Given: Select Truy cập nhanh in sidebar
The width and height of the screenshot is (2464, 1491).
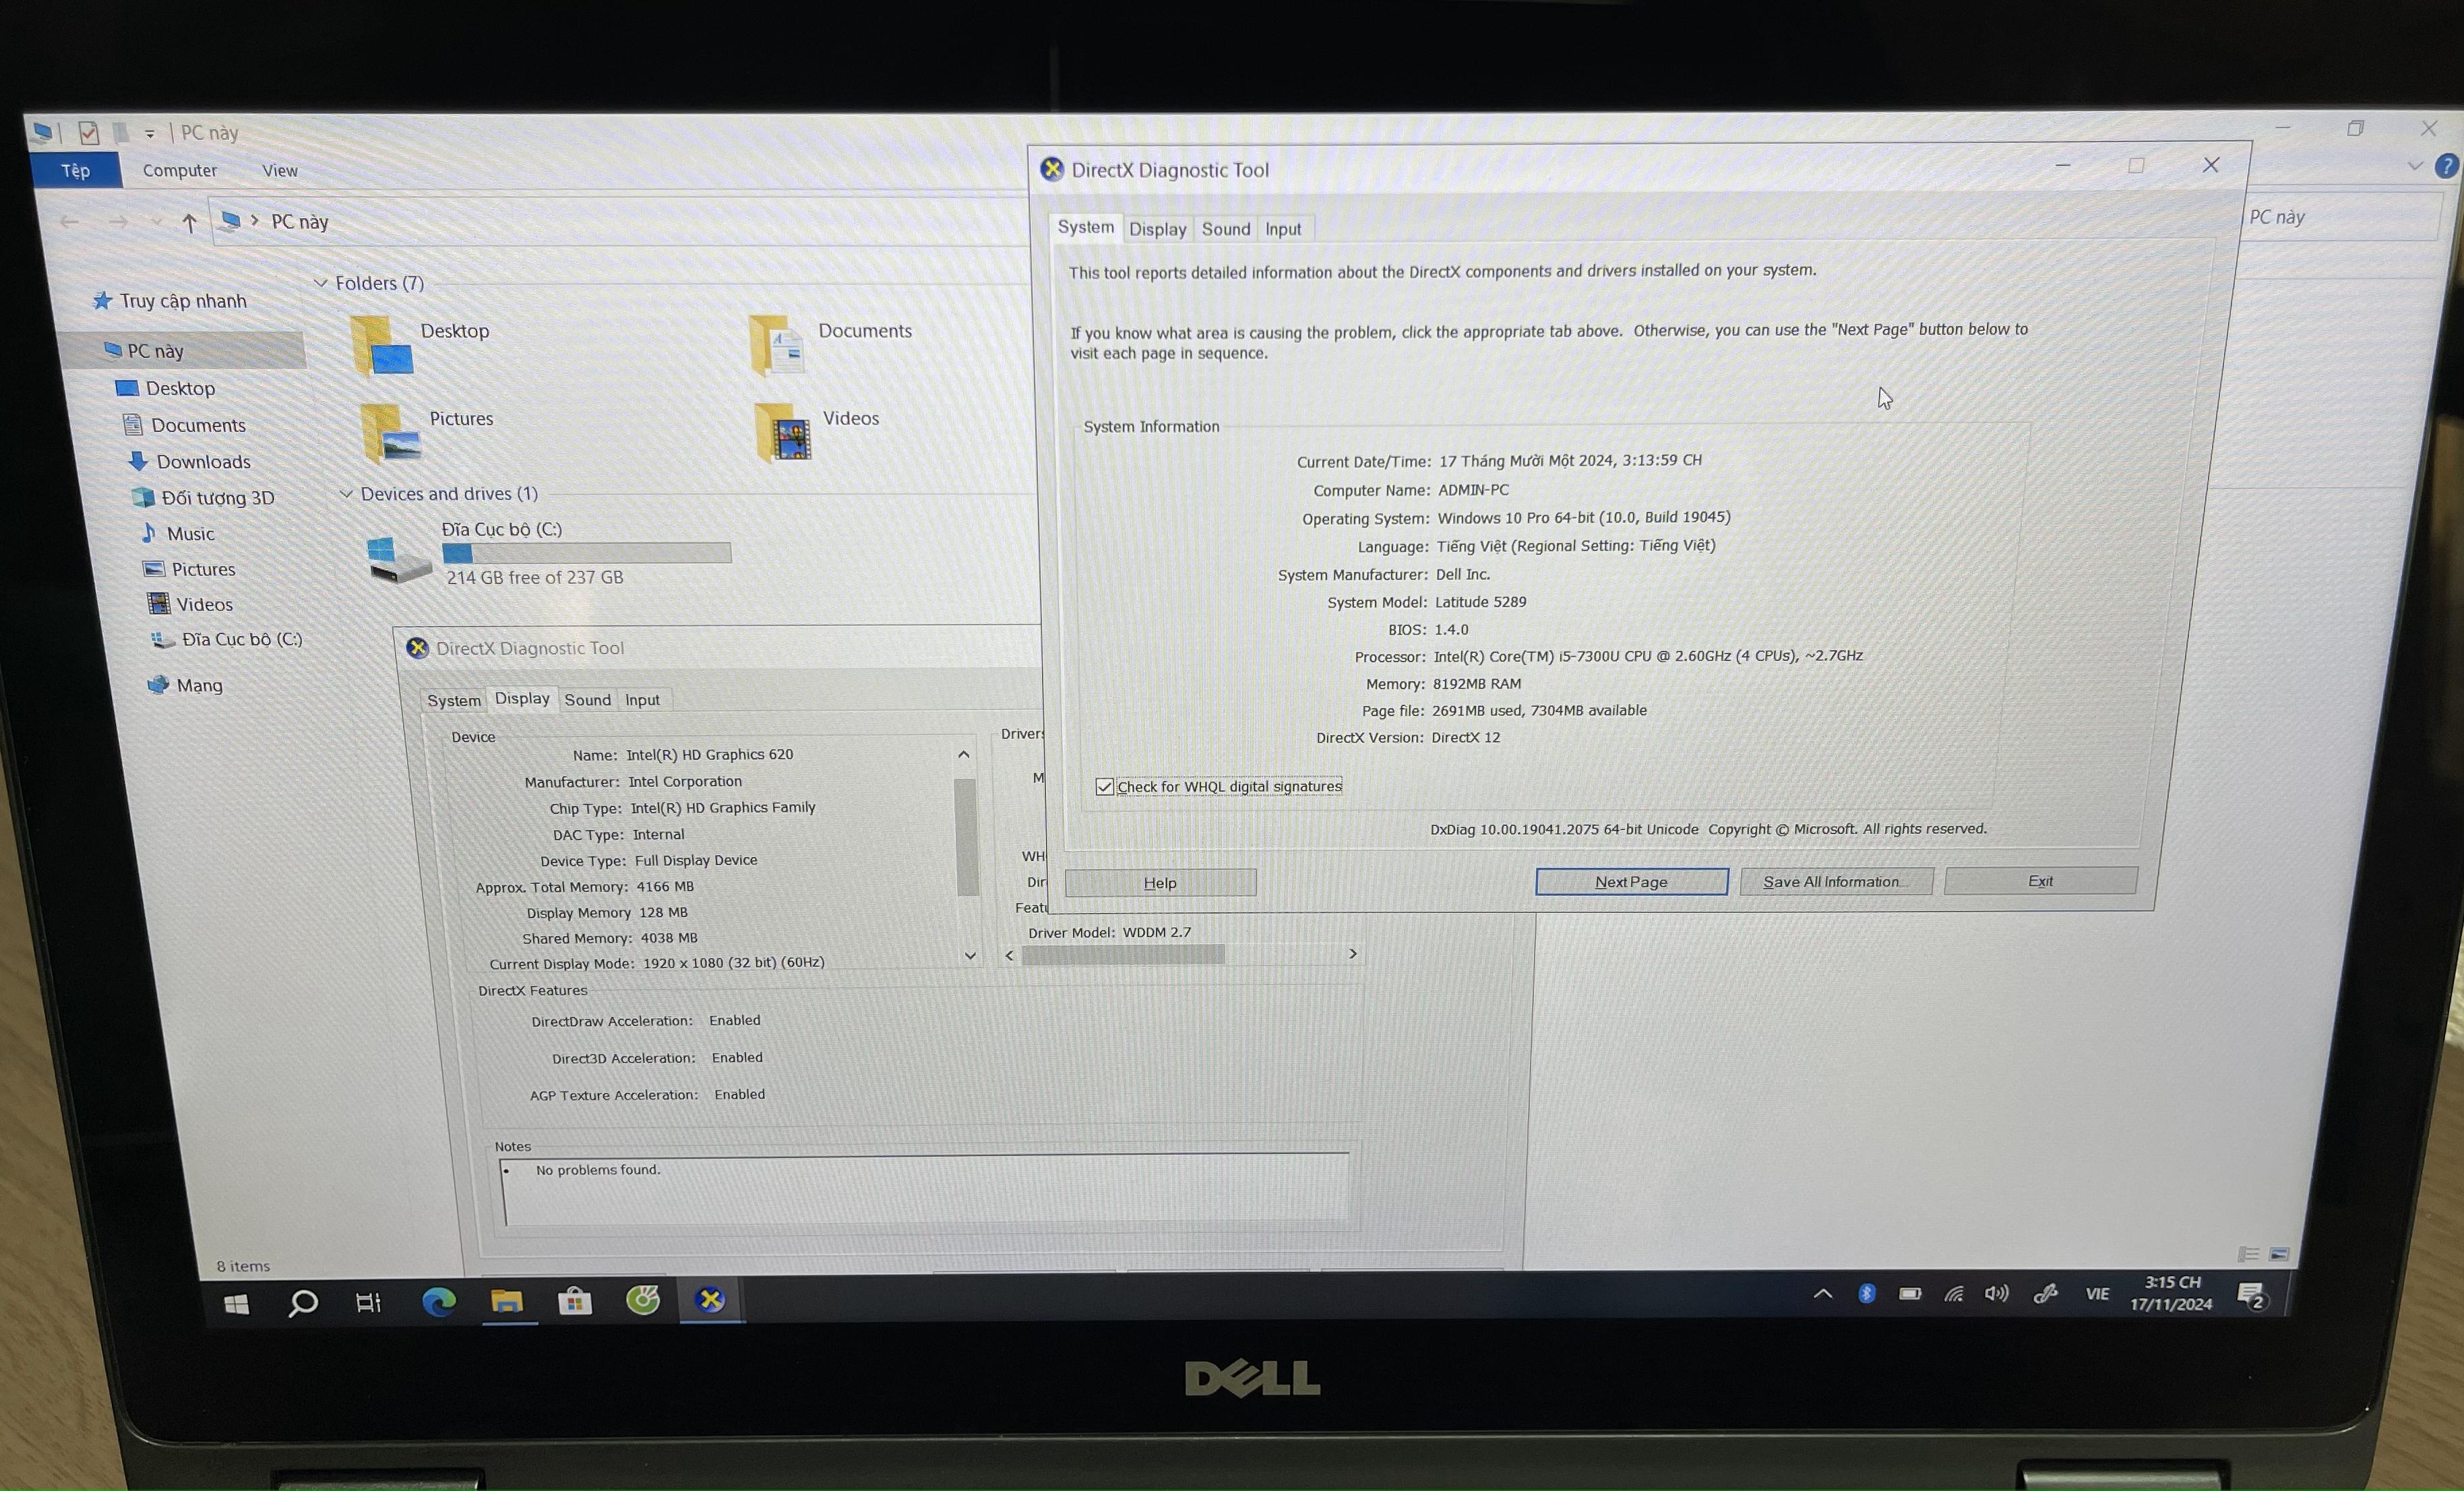Looking at the screenshot, I should pyautogui.click(x=183, y=301).
